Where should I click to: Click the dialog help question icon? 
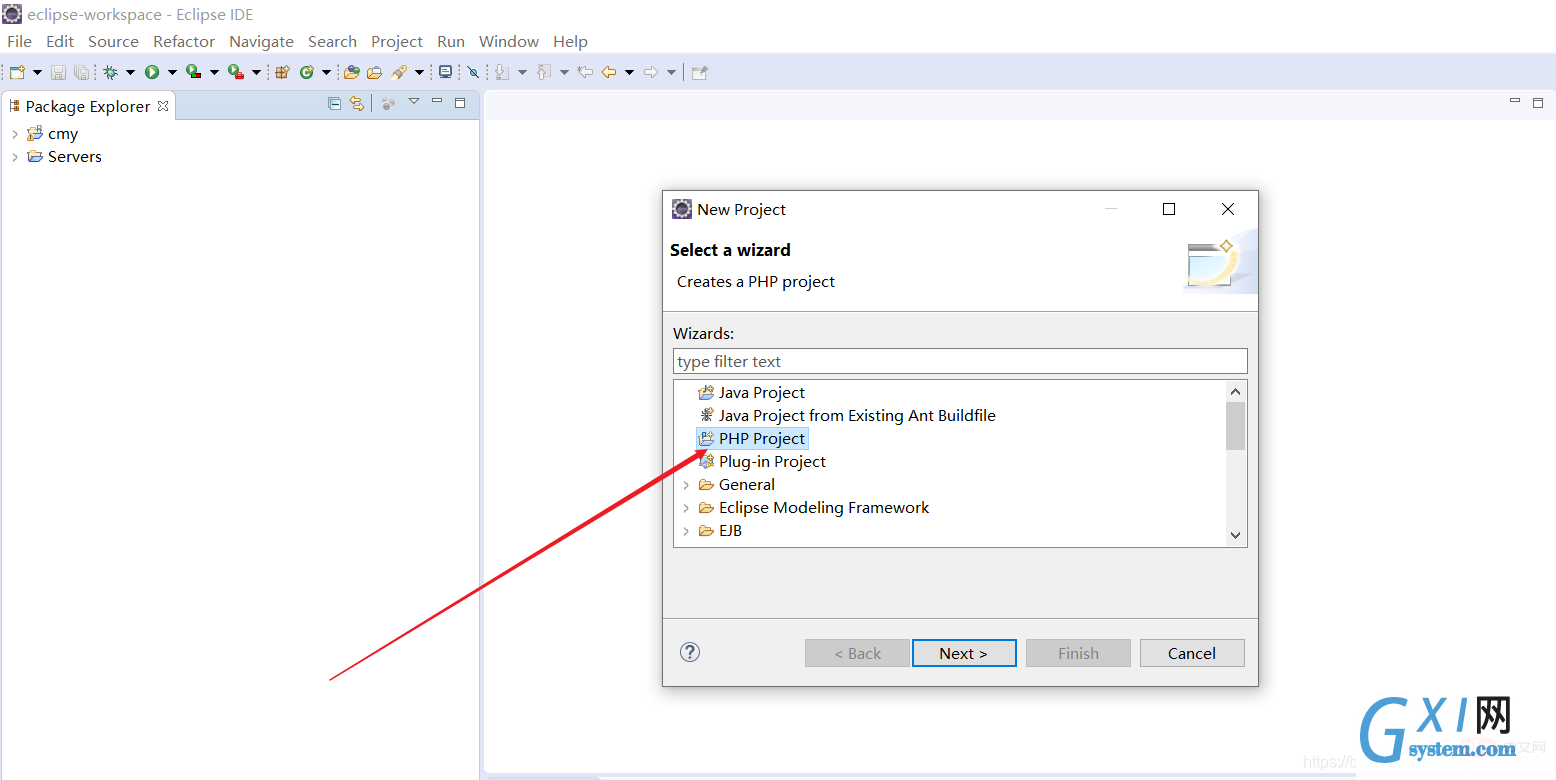pos(690,652)
